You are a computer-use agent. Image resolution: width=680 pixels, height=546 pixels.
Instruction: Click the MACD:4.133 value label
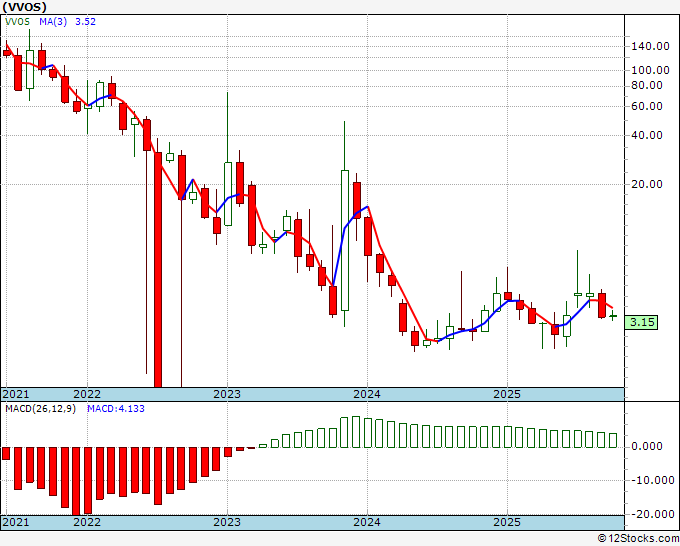coord(116,409)
